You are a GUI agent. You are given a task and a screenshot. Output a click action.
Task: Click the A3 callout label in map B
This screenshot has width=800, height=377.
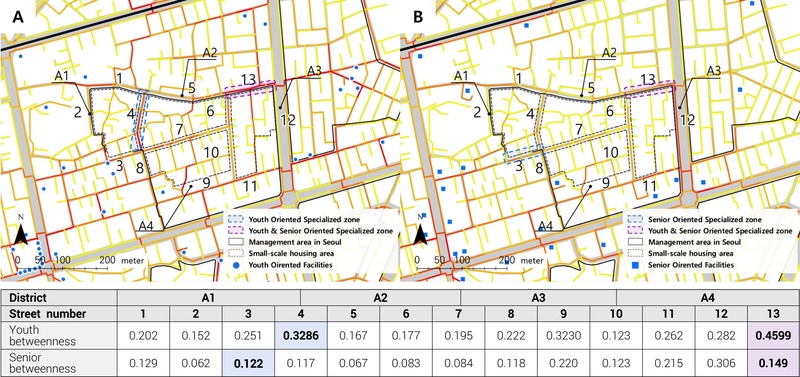point(714,71)
